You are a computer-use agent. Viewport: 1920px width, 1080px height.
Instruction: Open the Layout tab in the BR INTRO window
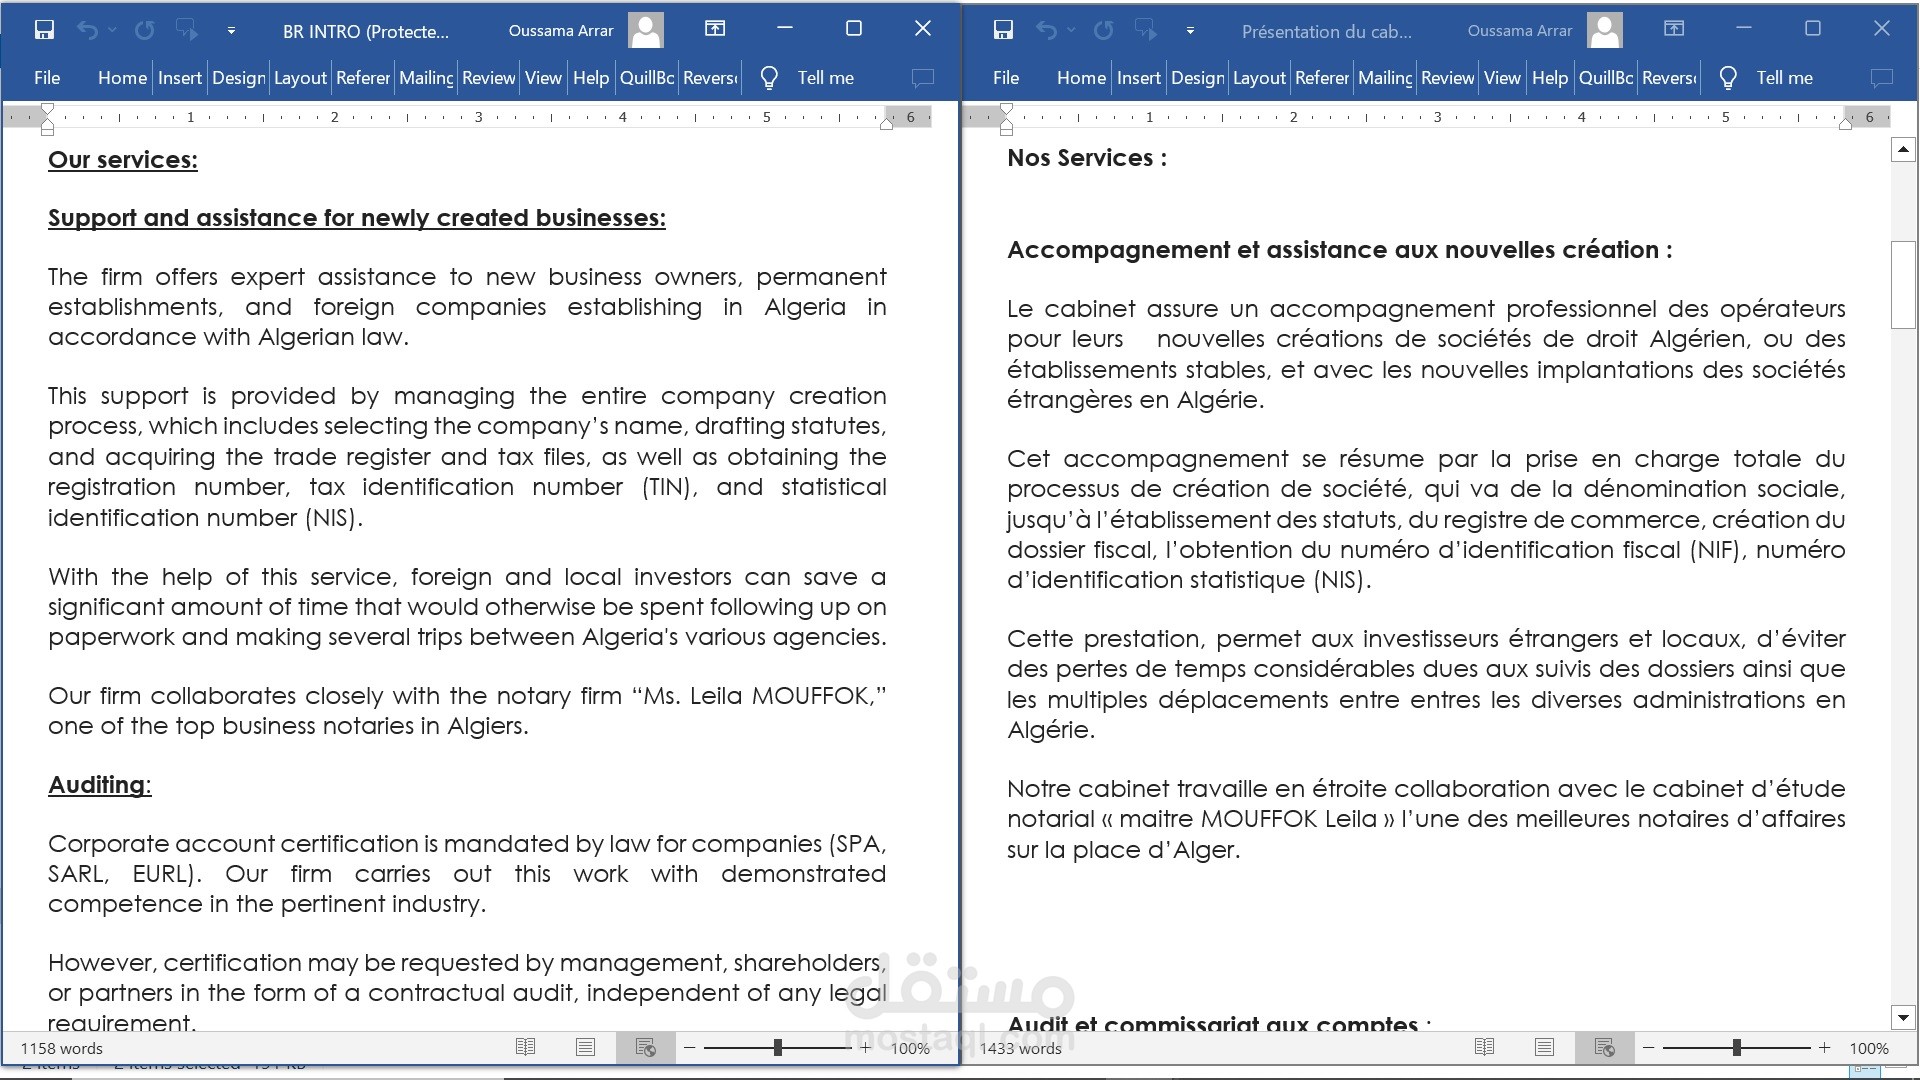pos(300,78)
